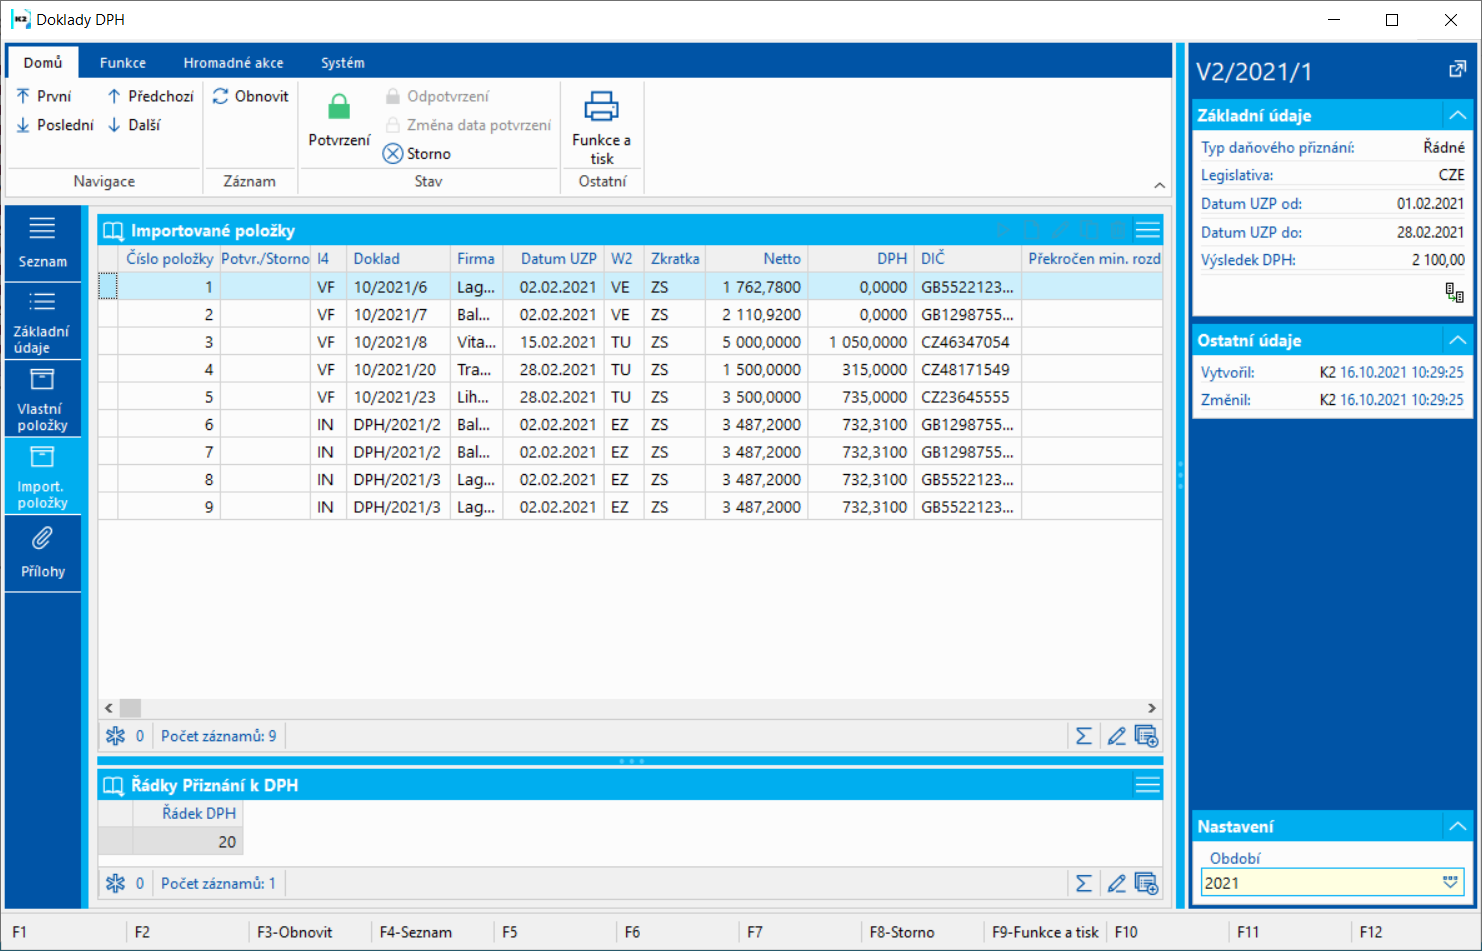This screenshot has width=1482, height=951.
Task: Sort by the Číslo položky column header
Action: pos(170,258)
